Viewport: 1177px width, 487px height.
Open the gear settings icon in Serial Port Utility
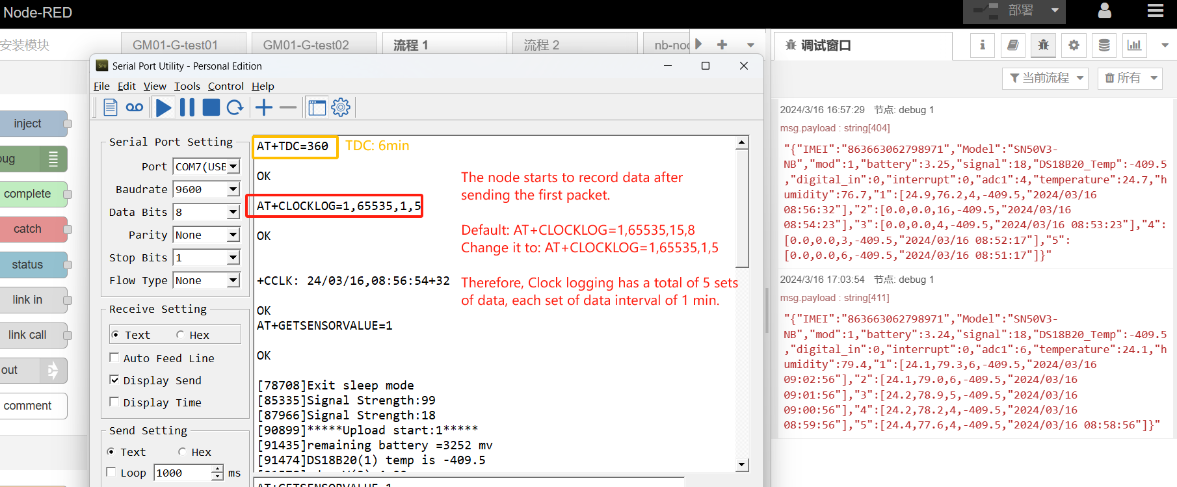(x=341, y=107)
